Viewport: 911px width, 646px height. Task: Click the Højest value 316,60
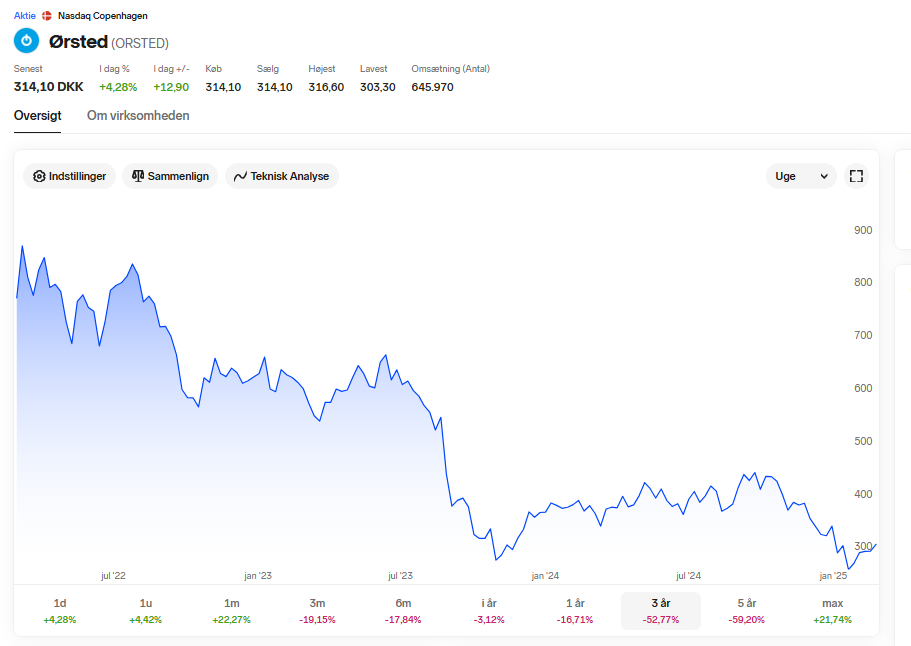coord(326,87)
